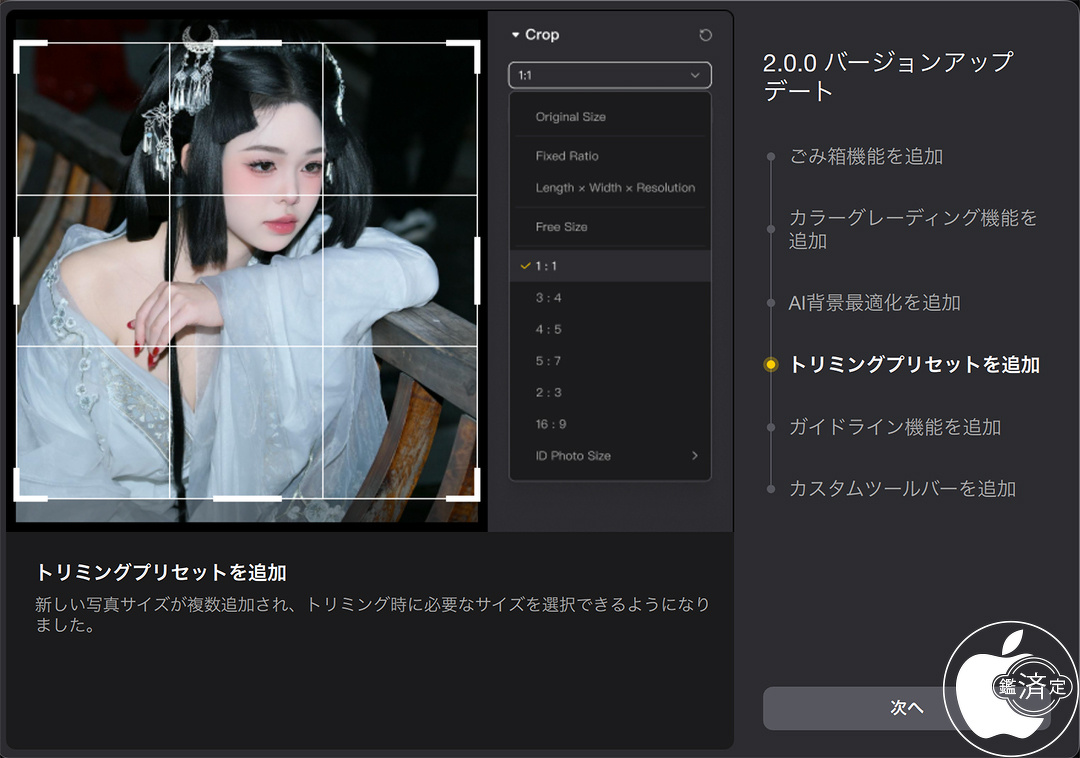Choose the 16:9 crop preset
The height and width of the screenshot is (758, 1080).
550,424
